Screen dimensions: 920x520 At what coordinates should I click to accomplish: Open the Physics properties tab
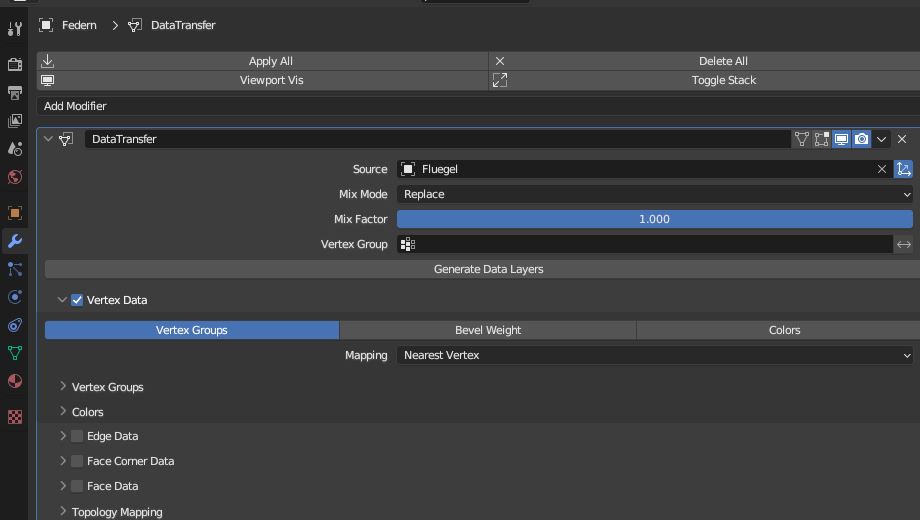tap(15, 297)
